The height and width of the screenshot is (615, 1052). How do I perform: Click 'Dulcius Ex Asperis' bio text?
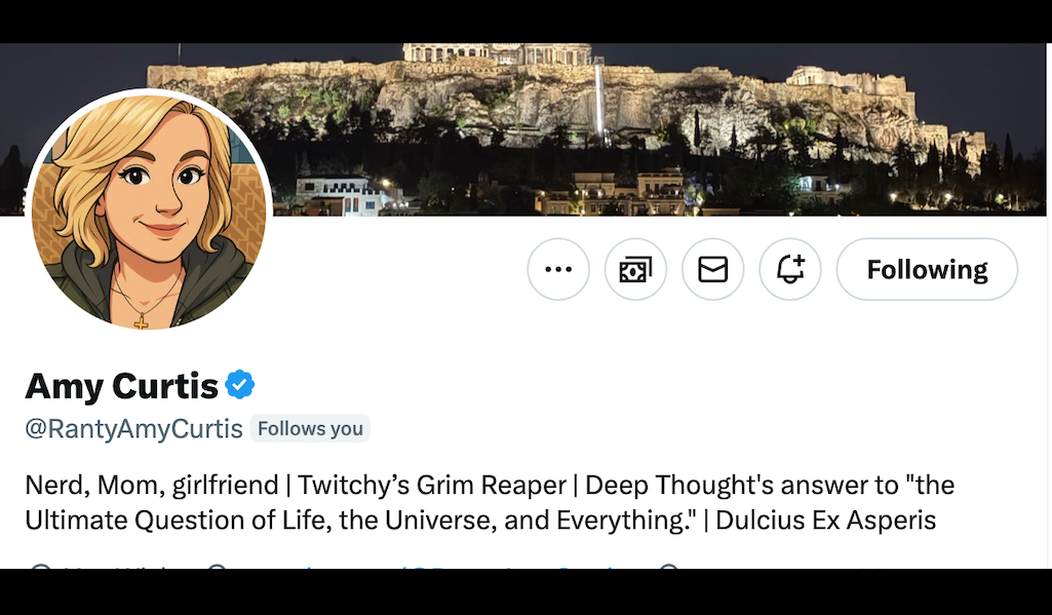pyautogui.click(x=825, y=521)
